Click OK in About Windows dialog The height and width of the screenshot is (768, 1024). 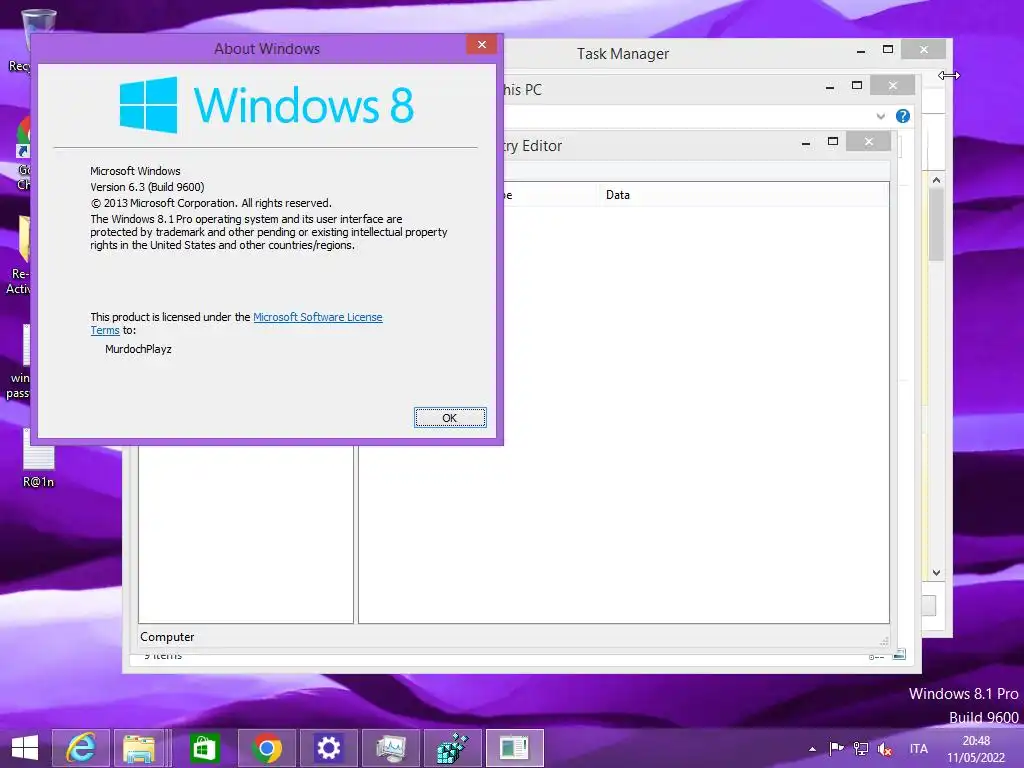click(x=450, y=417)
